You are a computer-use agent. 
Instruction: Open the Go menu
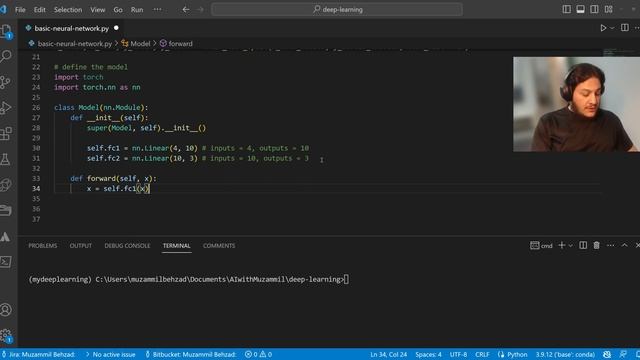(x=118, y=9)
